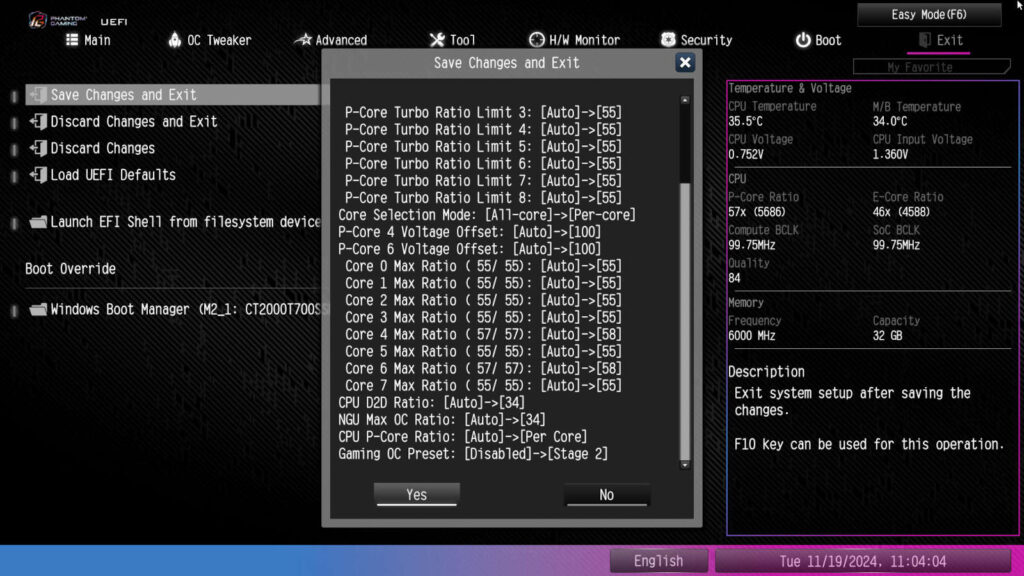
Task: Open the Main tab
Action: tap(88, 40)
